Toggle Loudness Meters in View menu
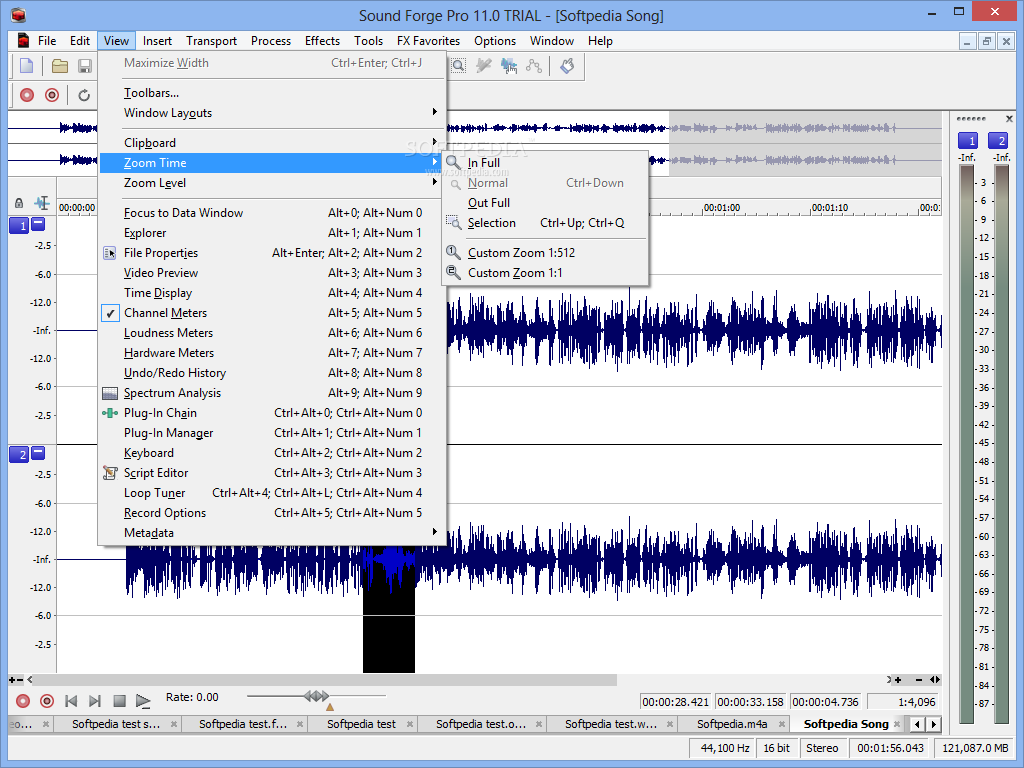1024x768 pixels. (x=273, y=333)
